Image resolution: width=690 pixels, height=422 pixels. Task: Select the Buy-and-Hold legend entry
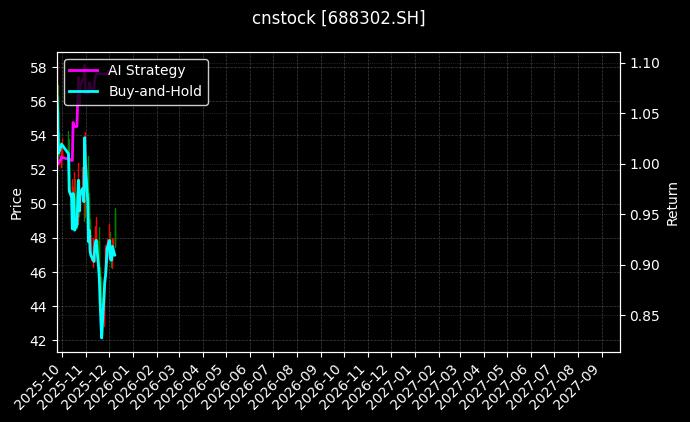(155, 91)
